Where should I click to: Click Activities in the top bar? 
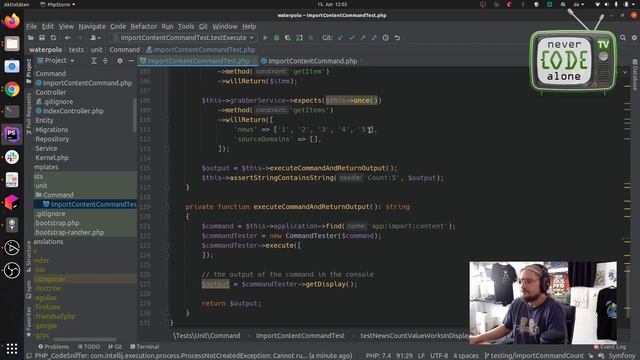coord(16,4)
